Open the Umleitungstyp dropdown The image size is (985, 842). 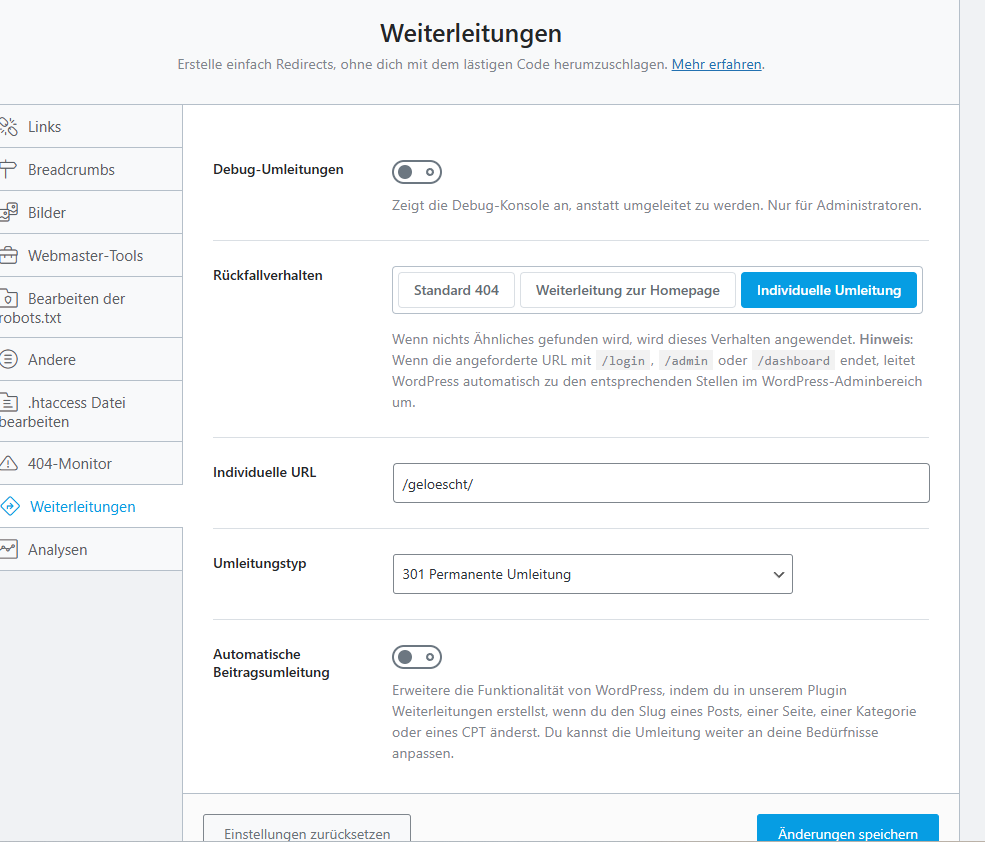coord(592,574)
